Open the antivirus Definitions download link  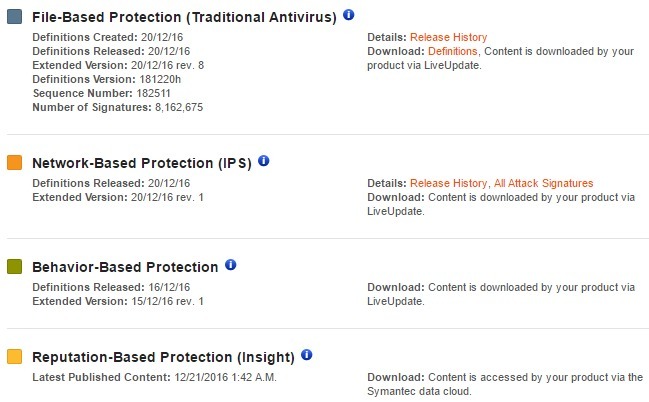pos(454,51)
